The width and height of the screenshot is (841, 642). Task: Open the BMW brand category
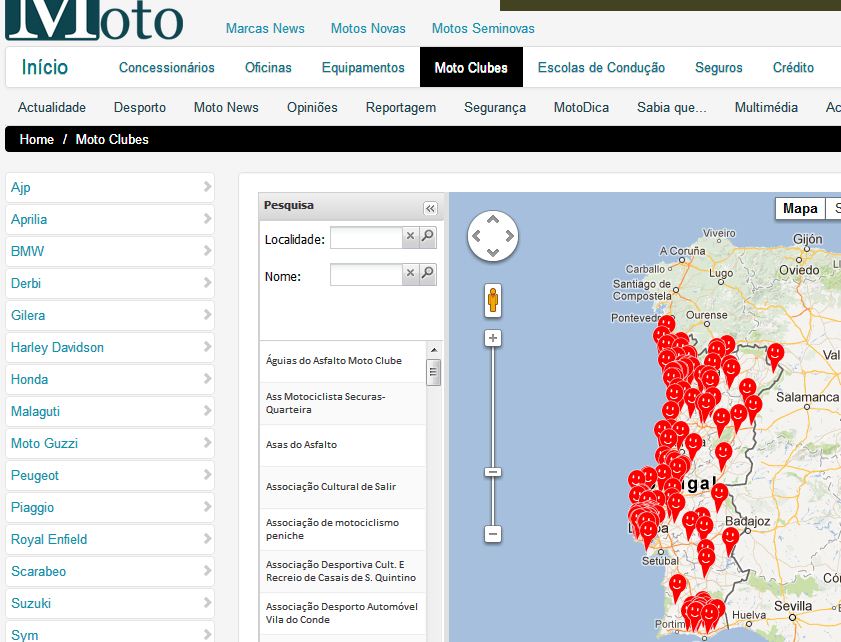coord(110,252)
